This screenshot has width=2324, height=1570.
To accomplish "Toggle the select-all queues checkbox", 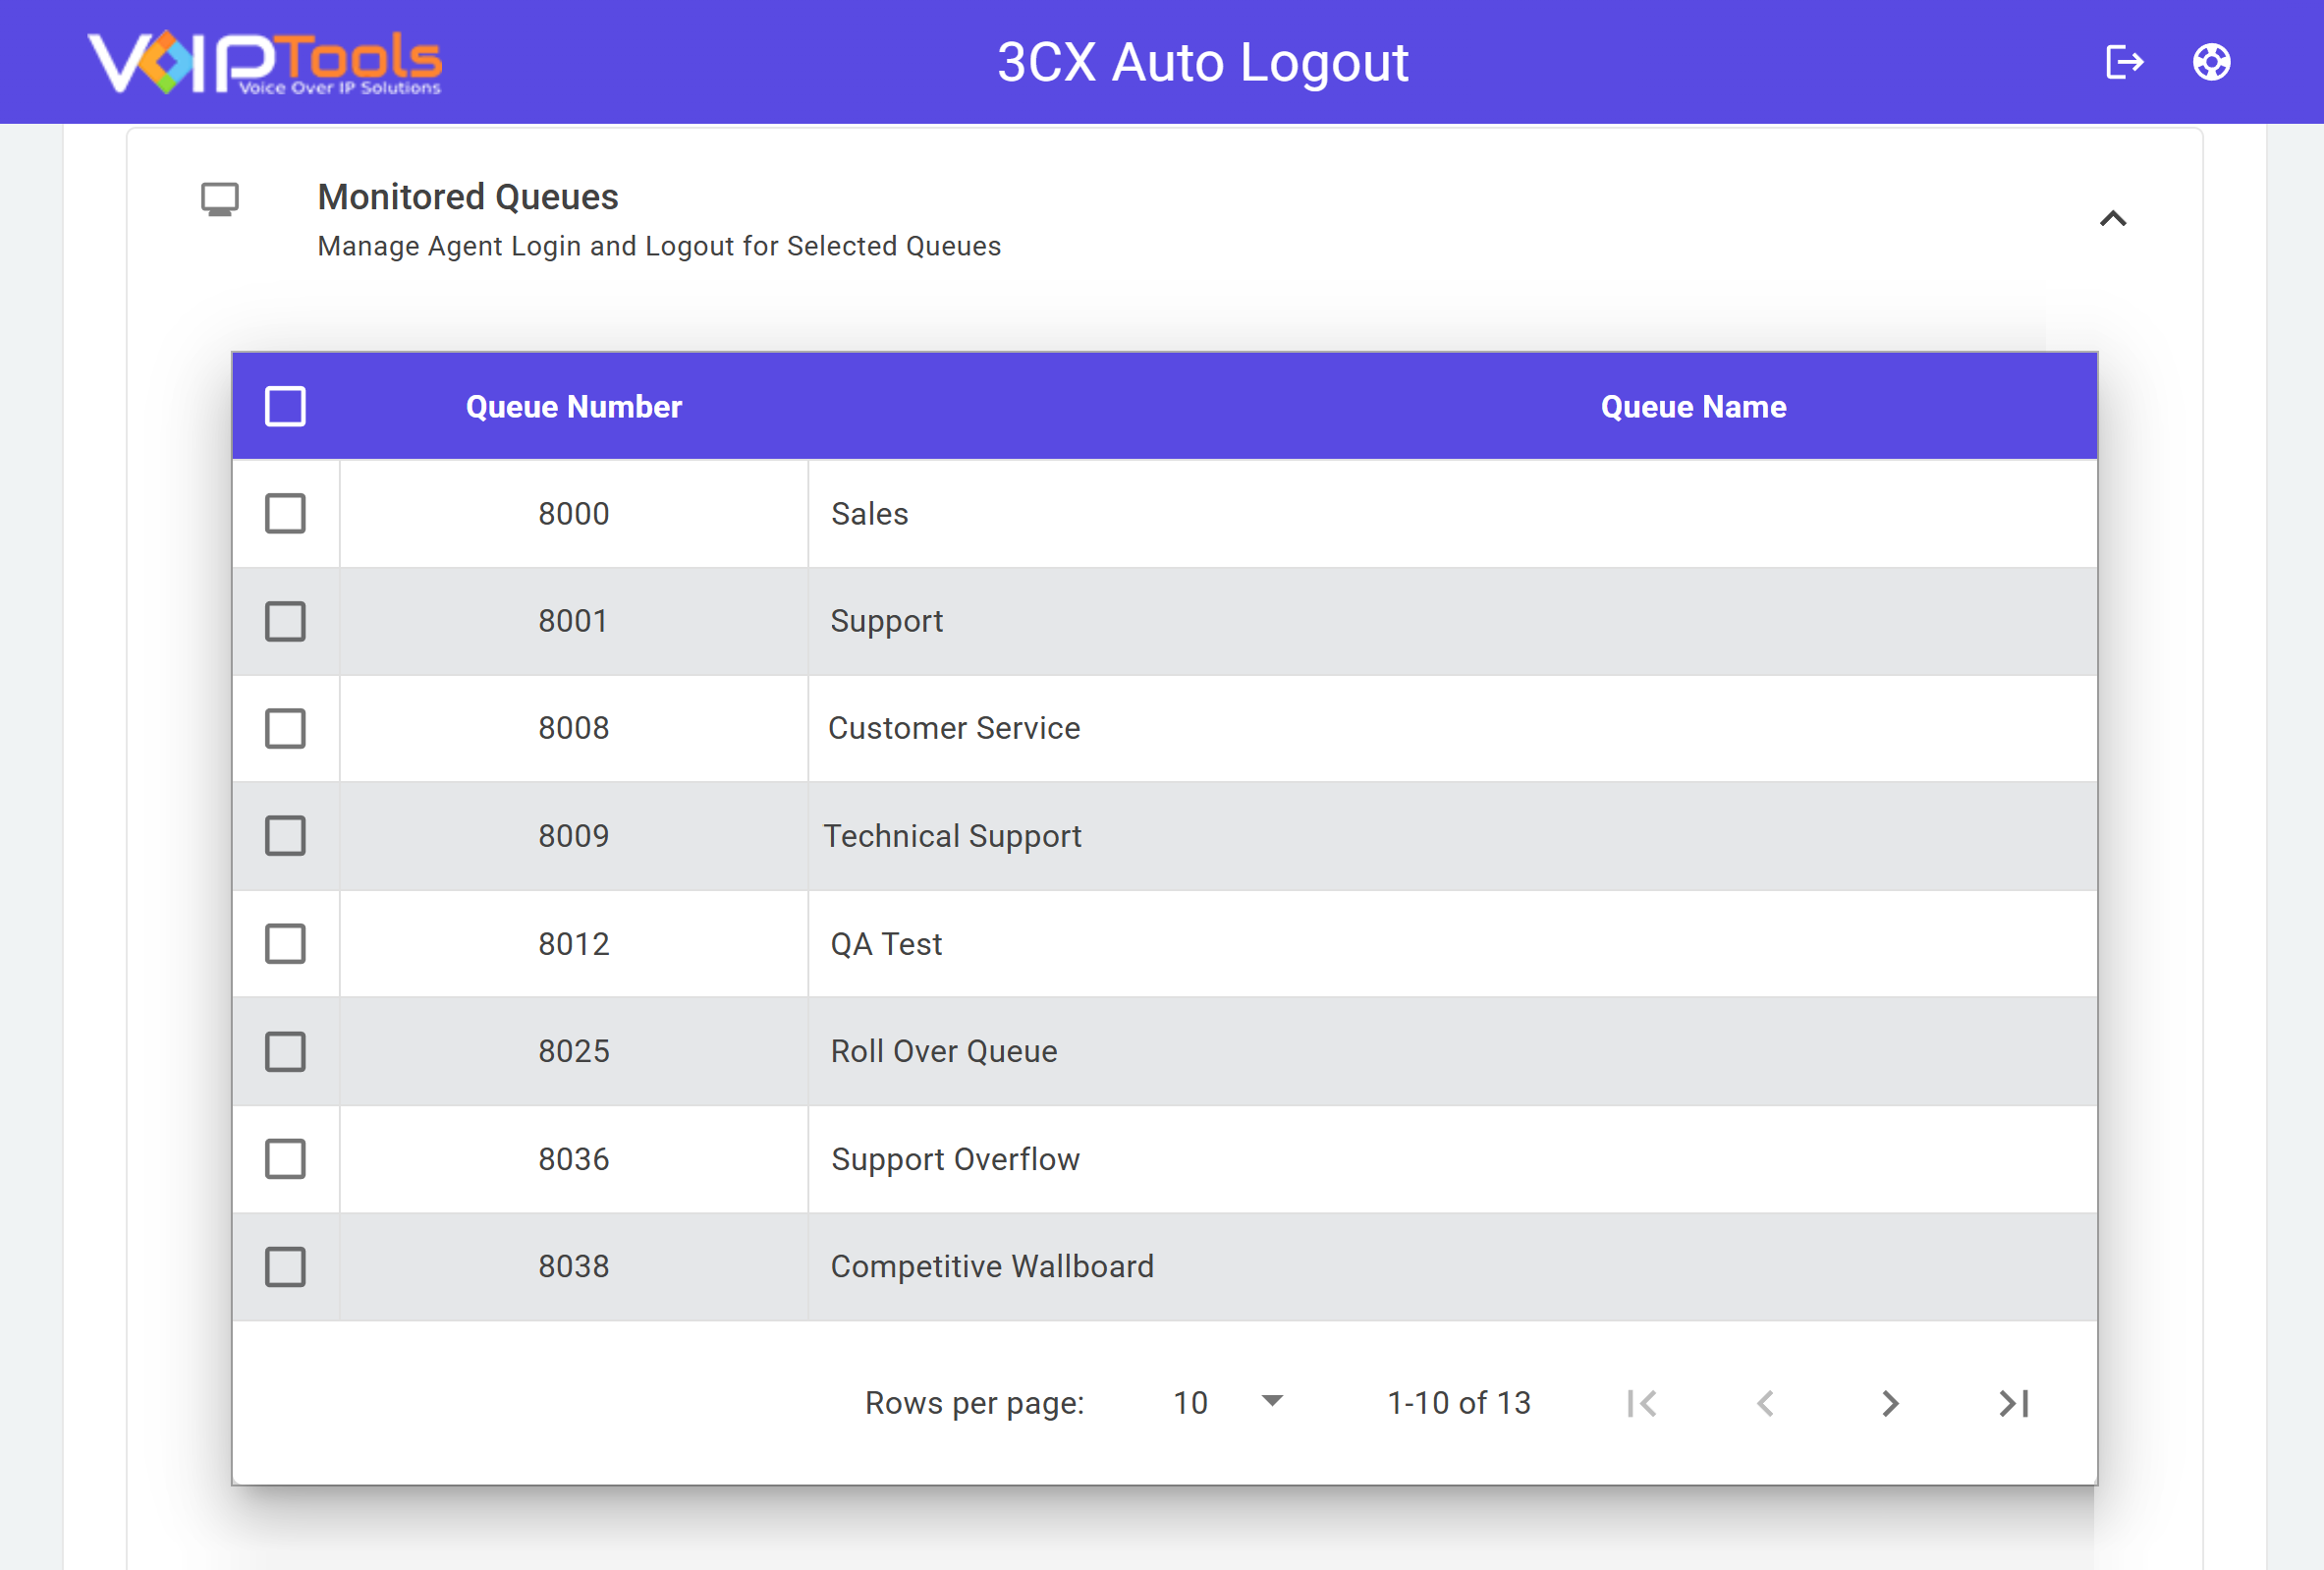I will [285, 406].
